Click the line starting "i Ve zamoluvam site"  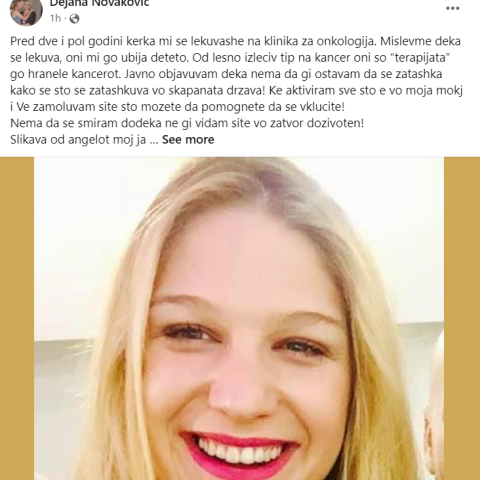click(177, 107)
